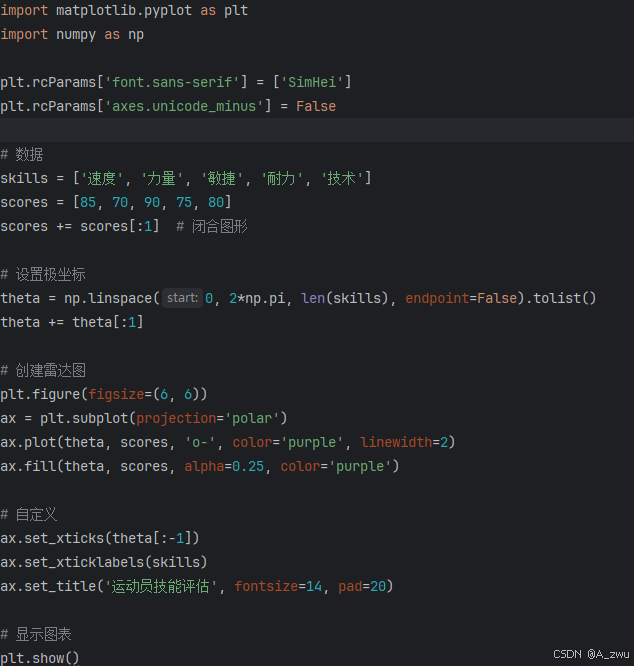Click the 'axes.unicode_minus' string
This screenshot has height=666, width=634.
click(x=184, y=106)
